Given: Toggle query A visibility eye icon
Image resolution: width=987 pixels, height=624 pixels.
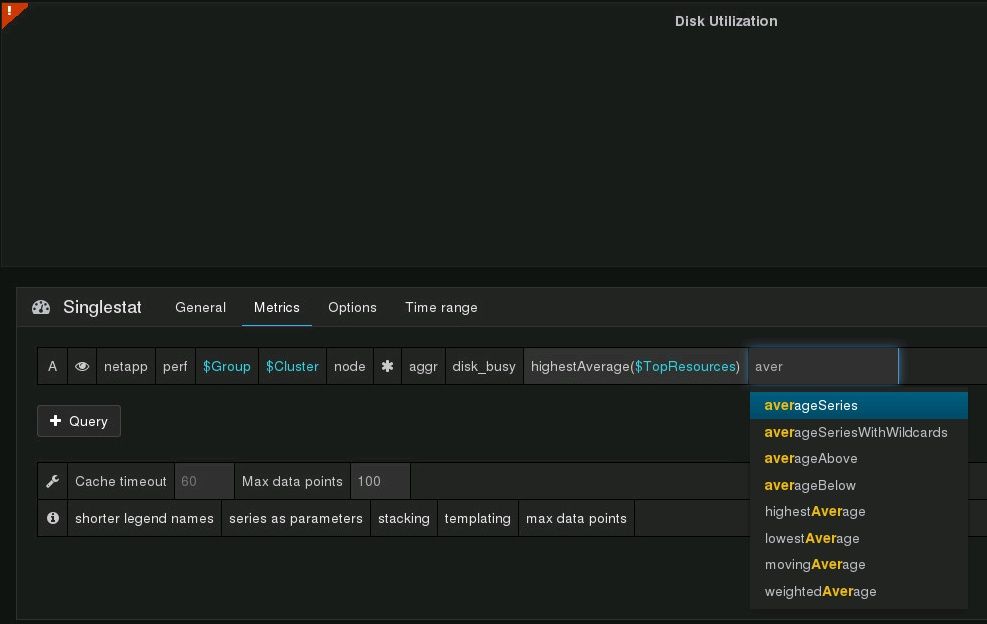Looking at the screenshot, I should tap(82, 367).
